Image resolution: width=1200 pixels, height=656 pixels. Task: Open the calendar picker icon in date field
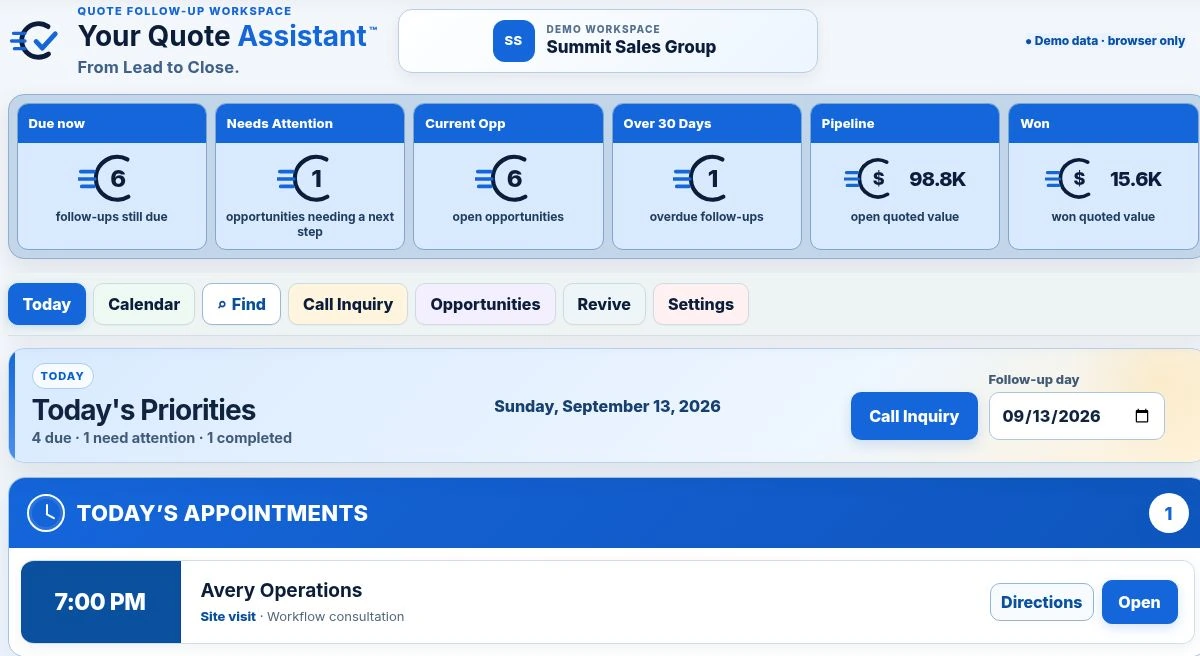click(x=1142, y=416)
